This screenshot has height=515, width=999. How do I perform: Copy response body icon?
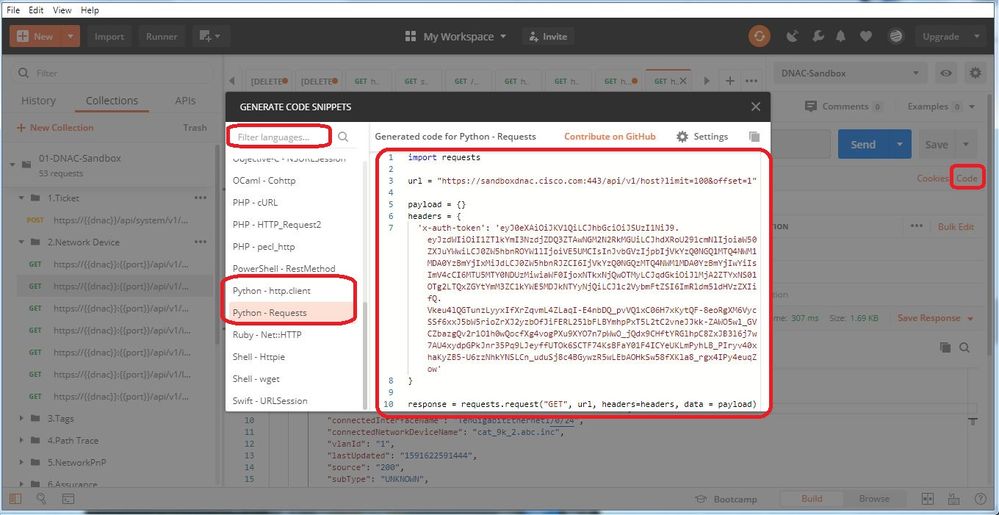pos(945,347)
